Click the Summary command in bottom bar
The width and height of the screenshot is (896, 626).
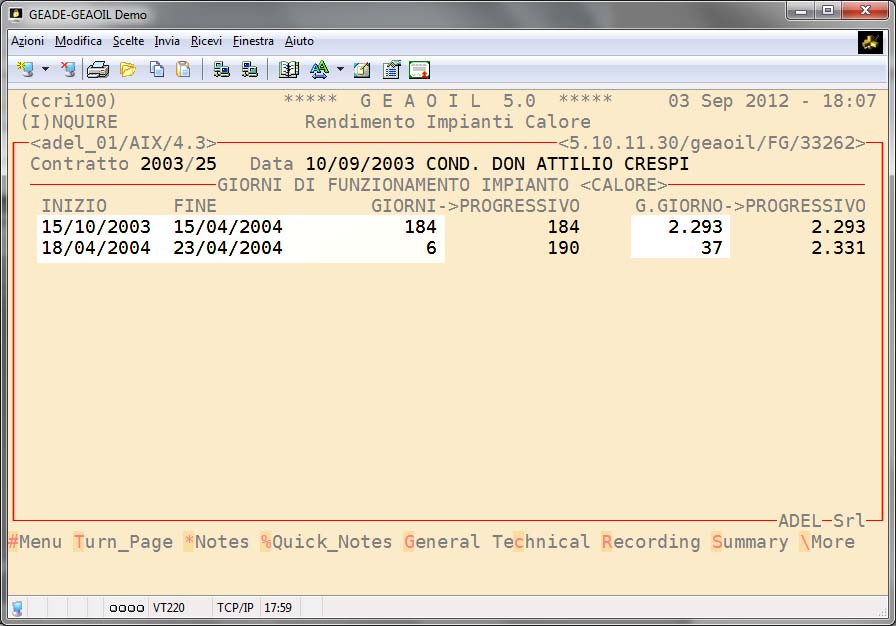pos(750,542)
